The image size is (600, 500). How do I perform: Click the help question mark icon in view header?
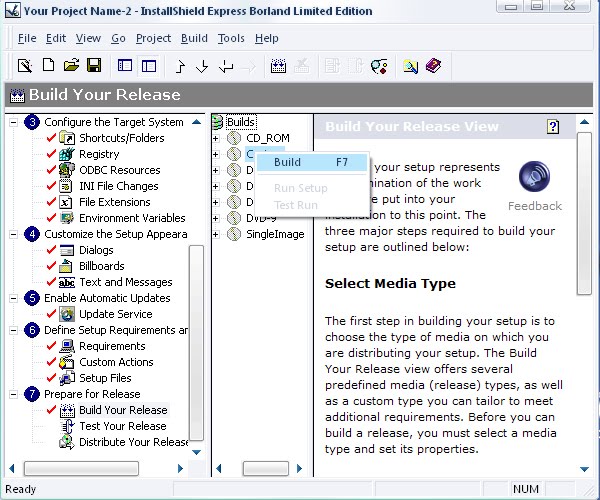pyautogui.click(x=553, y=126)
